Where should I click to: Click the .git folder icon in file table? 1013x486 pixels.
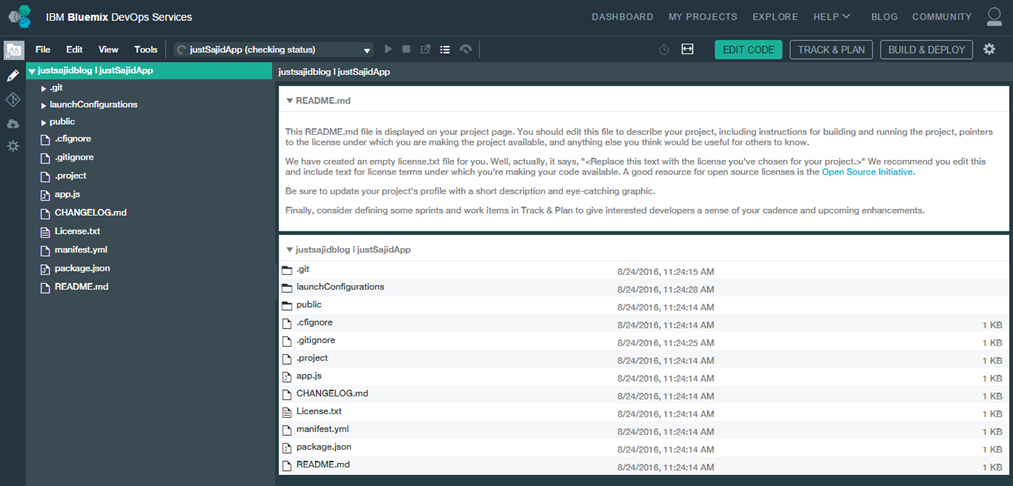287,269
